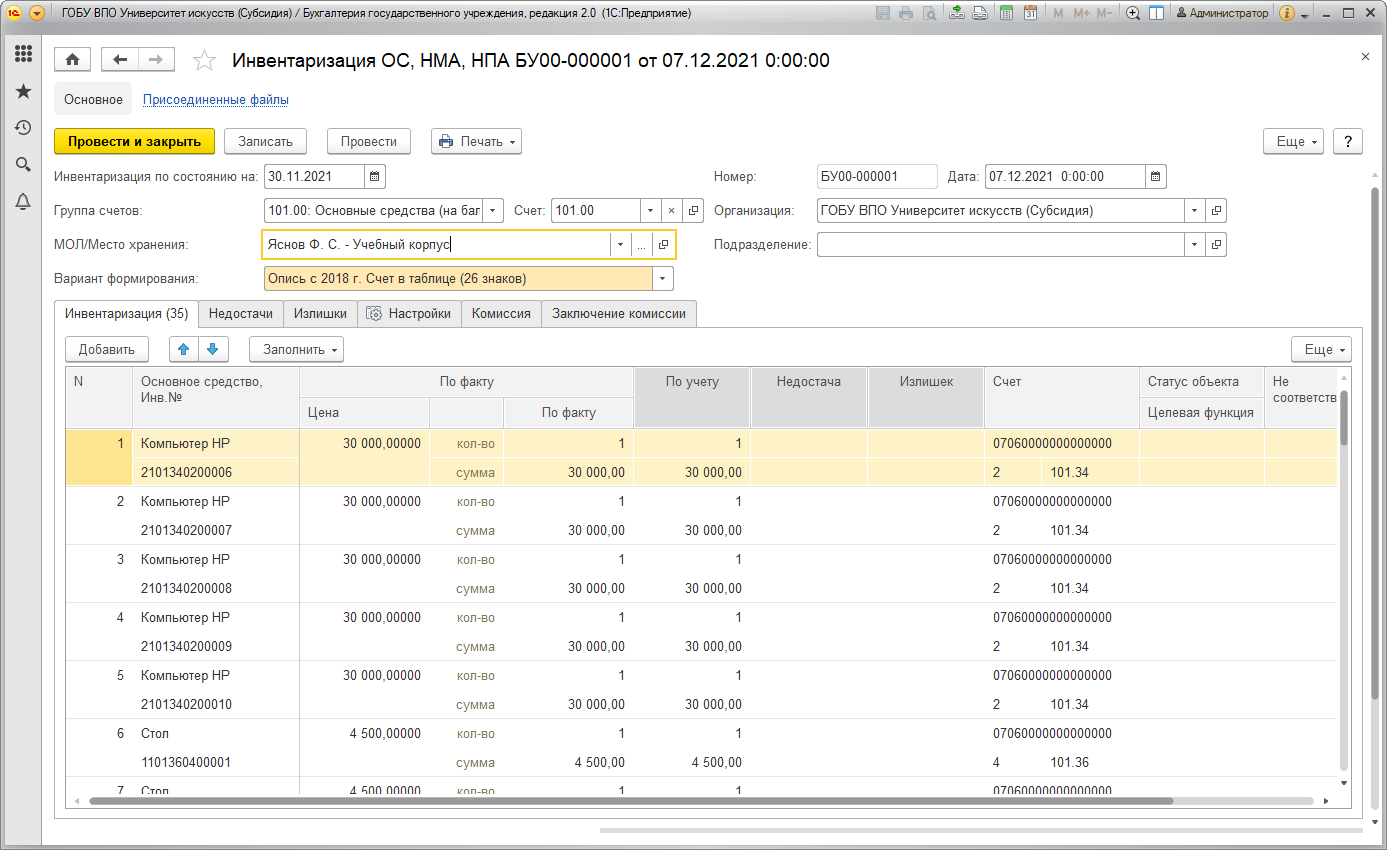Open the Счет 101.00 record
This screenshot has width=1387, height=850.
[x=693, y=211]
